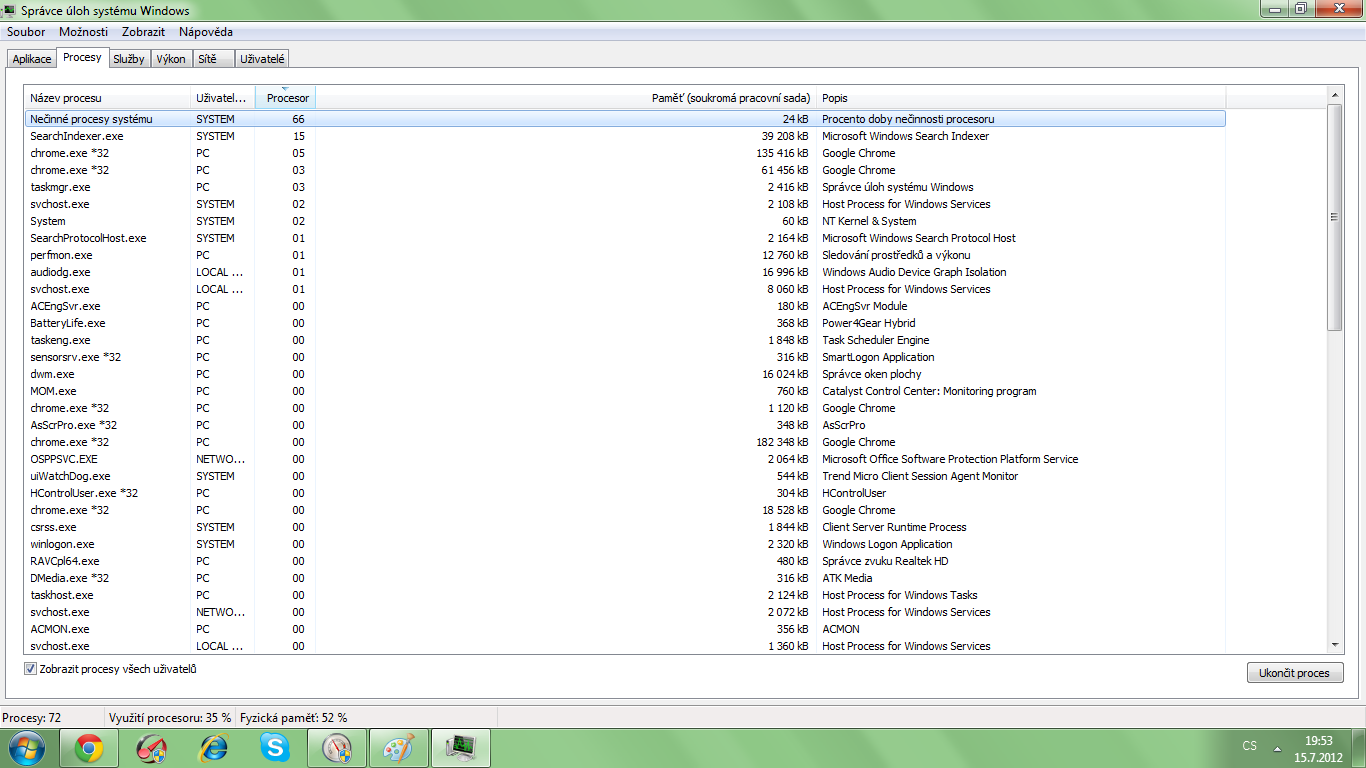Open Google Chrome from the taskbar
Screen dimensions: 1366x768
click(89, 747)
